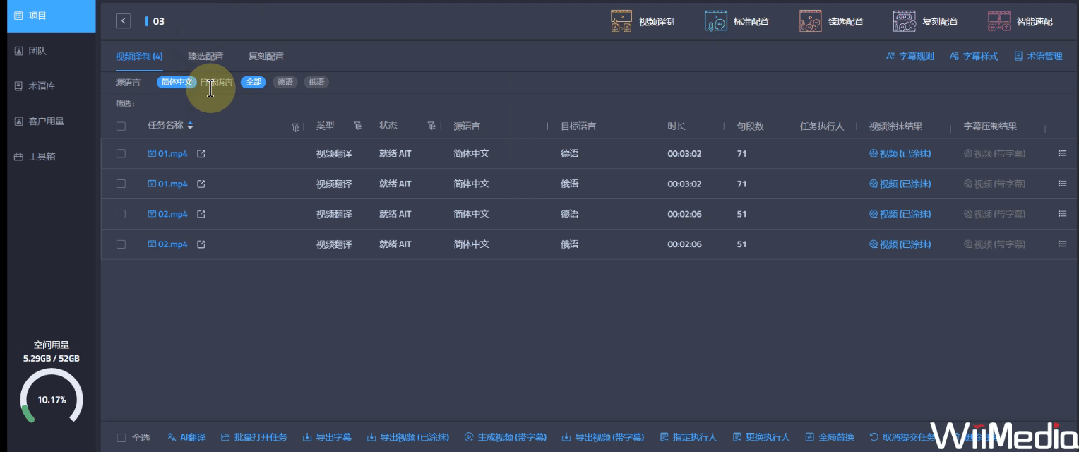Screen dimensions: 1079x452
Task: Check the select-all checkbox in table header
Action: coord(121,126)
